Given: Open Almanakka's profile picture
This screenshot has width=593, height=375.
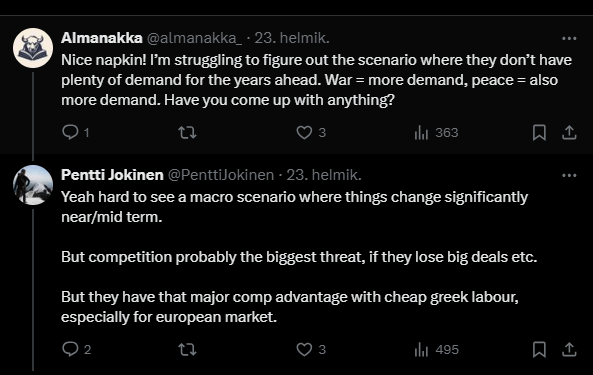Looking at the screenshot, I should coord(33,48).
